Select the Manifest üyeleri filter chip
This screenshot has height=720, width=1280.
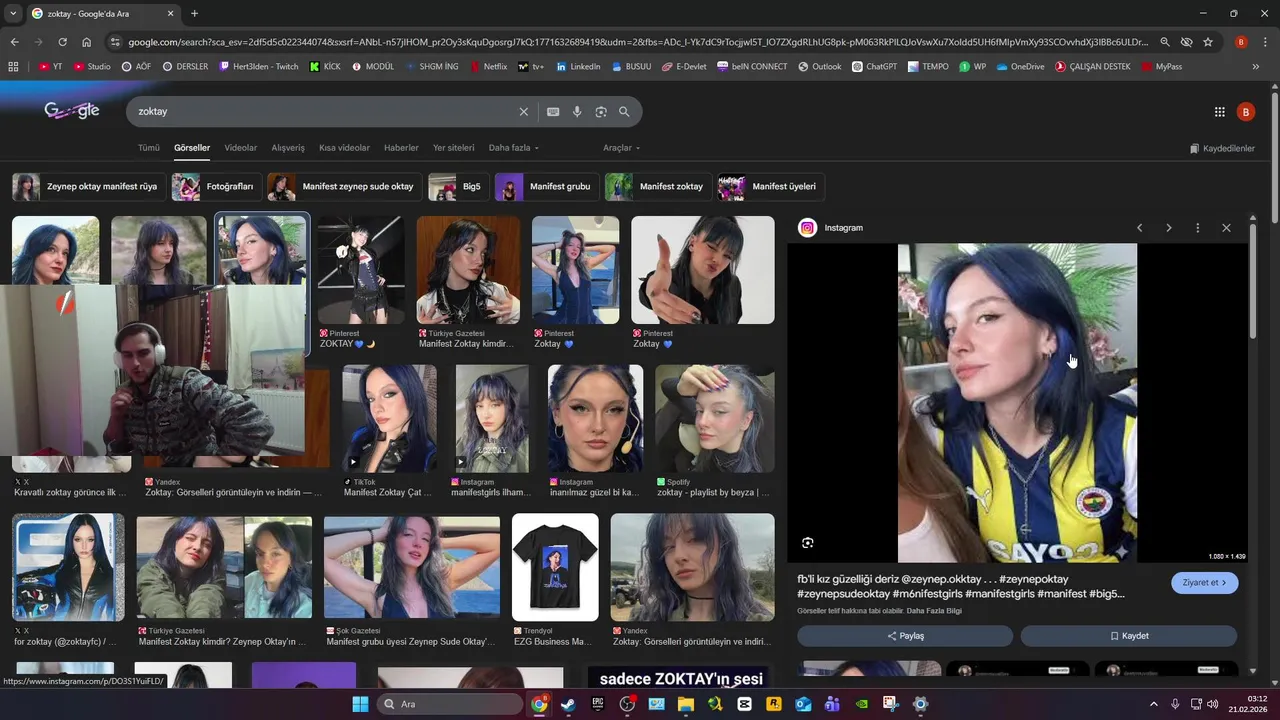[769, 187]
